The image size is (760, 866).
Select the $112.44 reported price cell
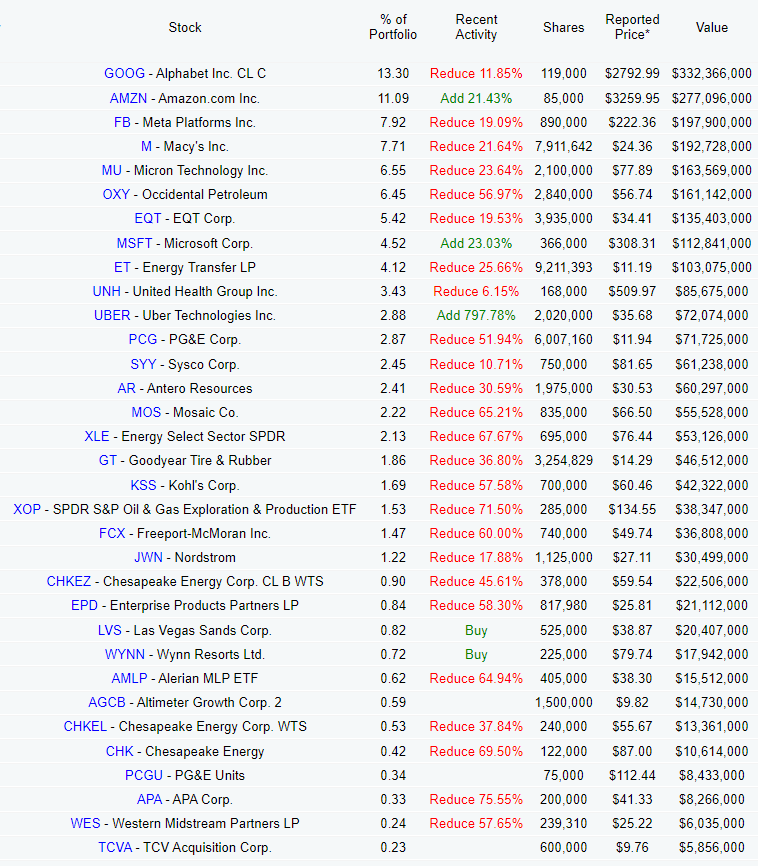pos(632,775)
